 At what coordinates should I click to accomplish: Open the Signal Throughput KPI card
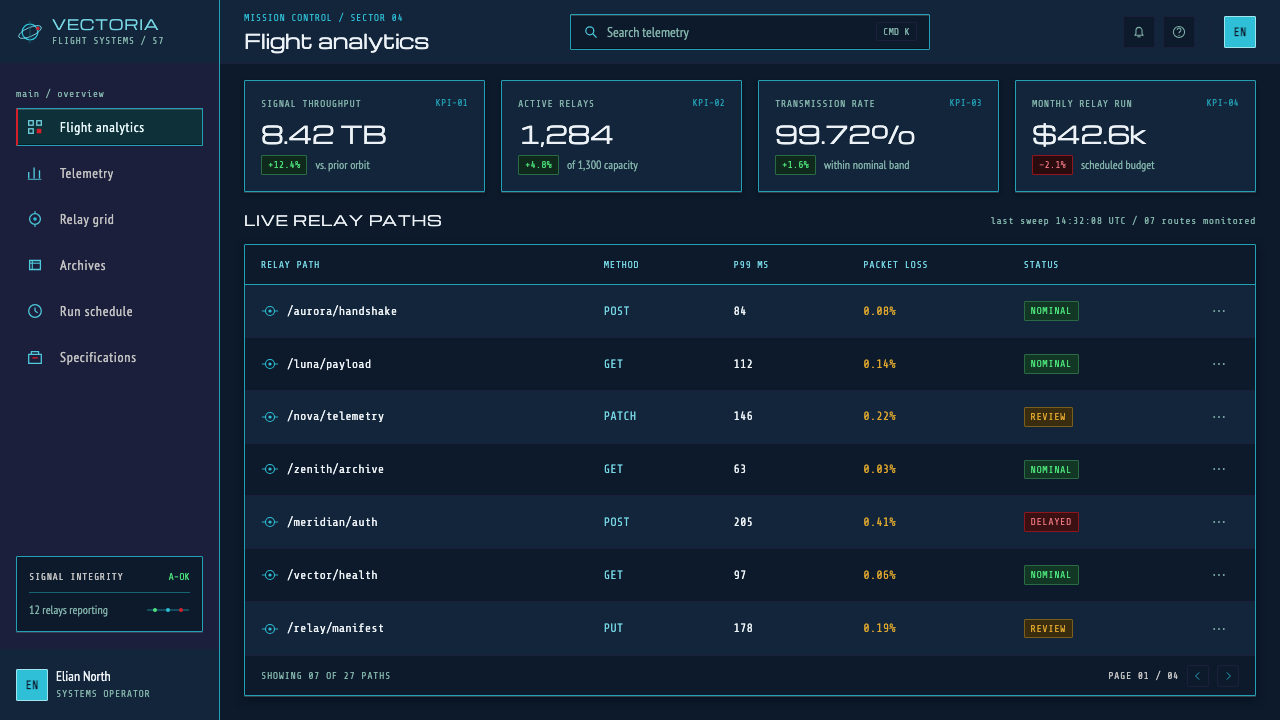(x=364, y=136)
